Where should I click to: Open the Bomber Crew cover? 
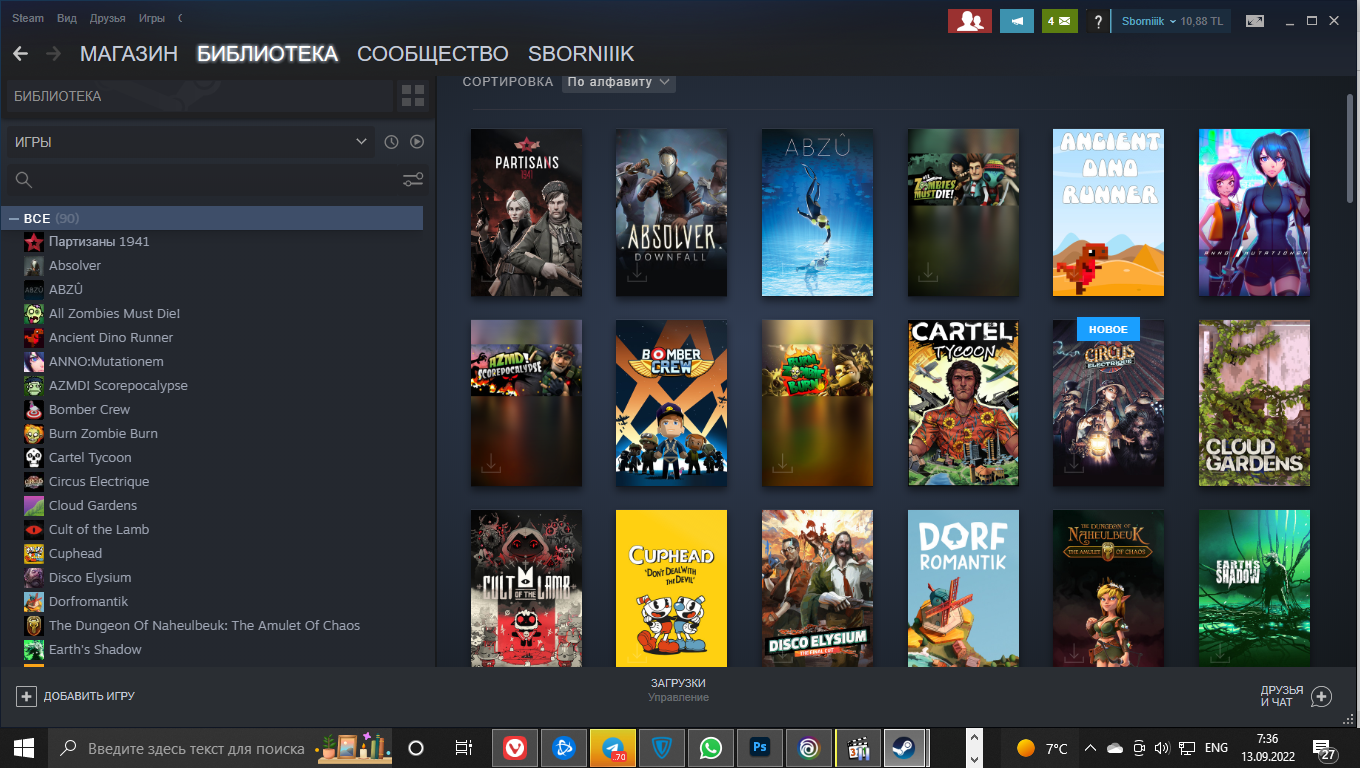click(x=671, y=403)
